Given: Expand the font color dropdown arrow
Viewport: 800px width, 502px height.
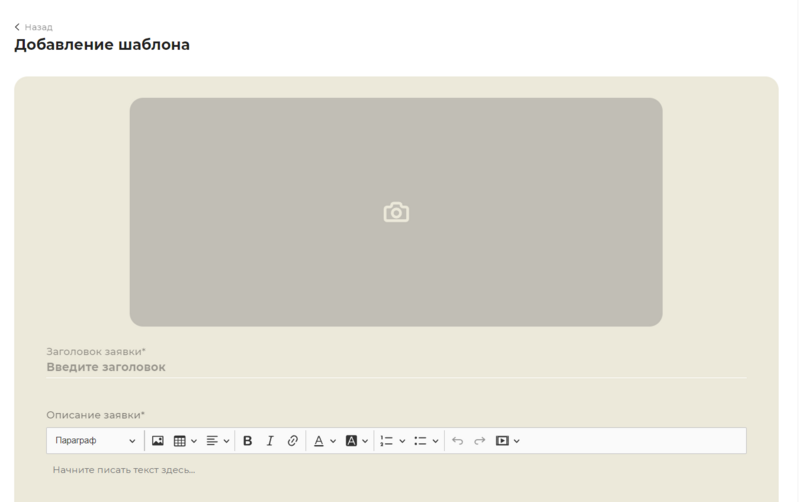Looking at the screenshot, I should tap(333, 441).
